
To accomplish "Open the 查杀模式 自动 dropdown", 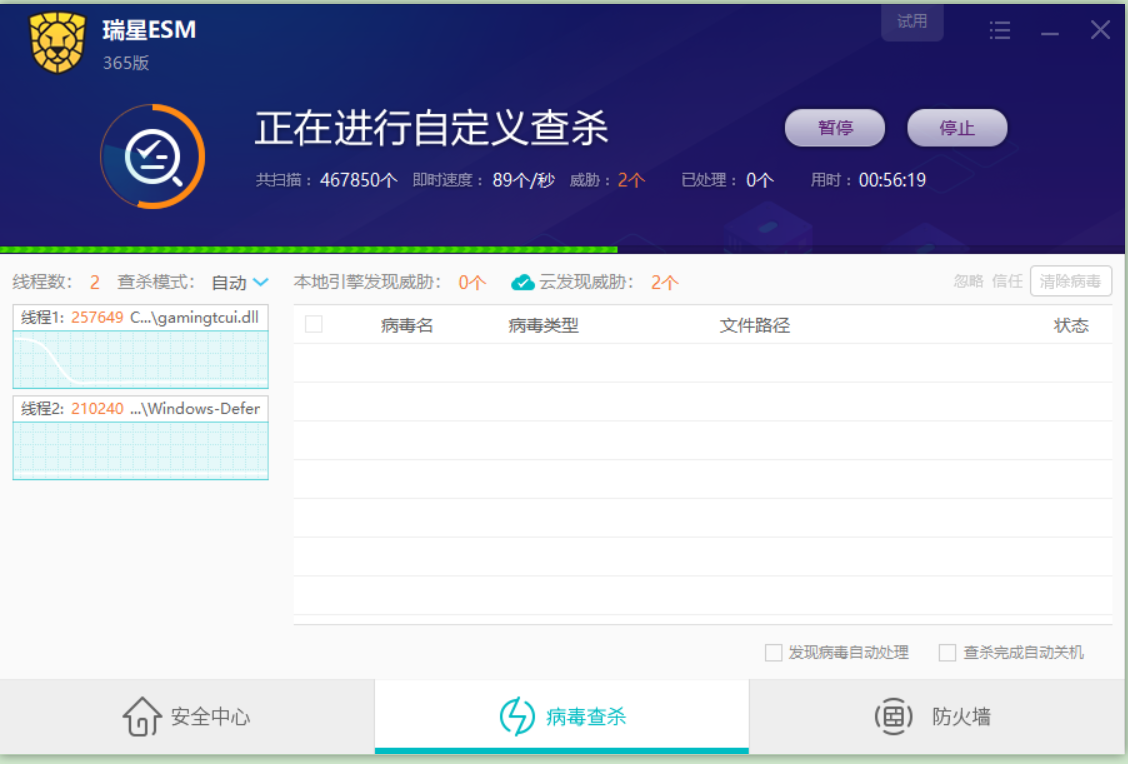I will click(x=240, y=283).
